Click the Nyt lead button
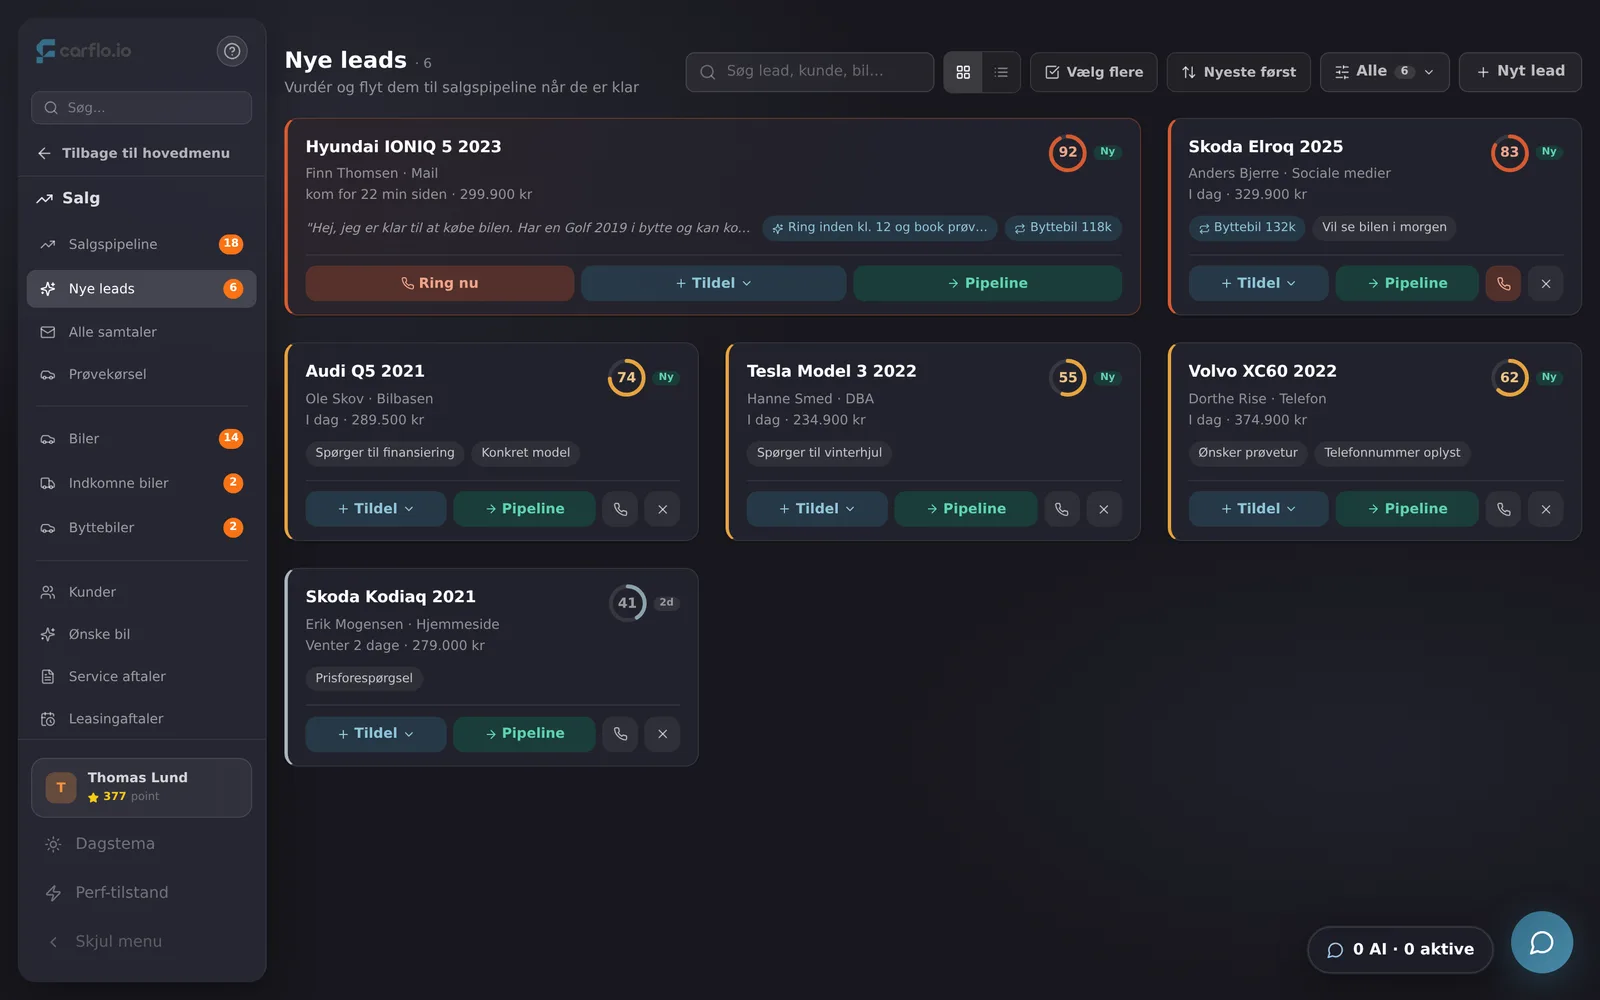1600x1000 pixels. [1520, 72]
